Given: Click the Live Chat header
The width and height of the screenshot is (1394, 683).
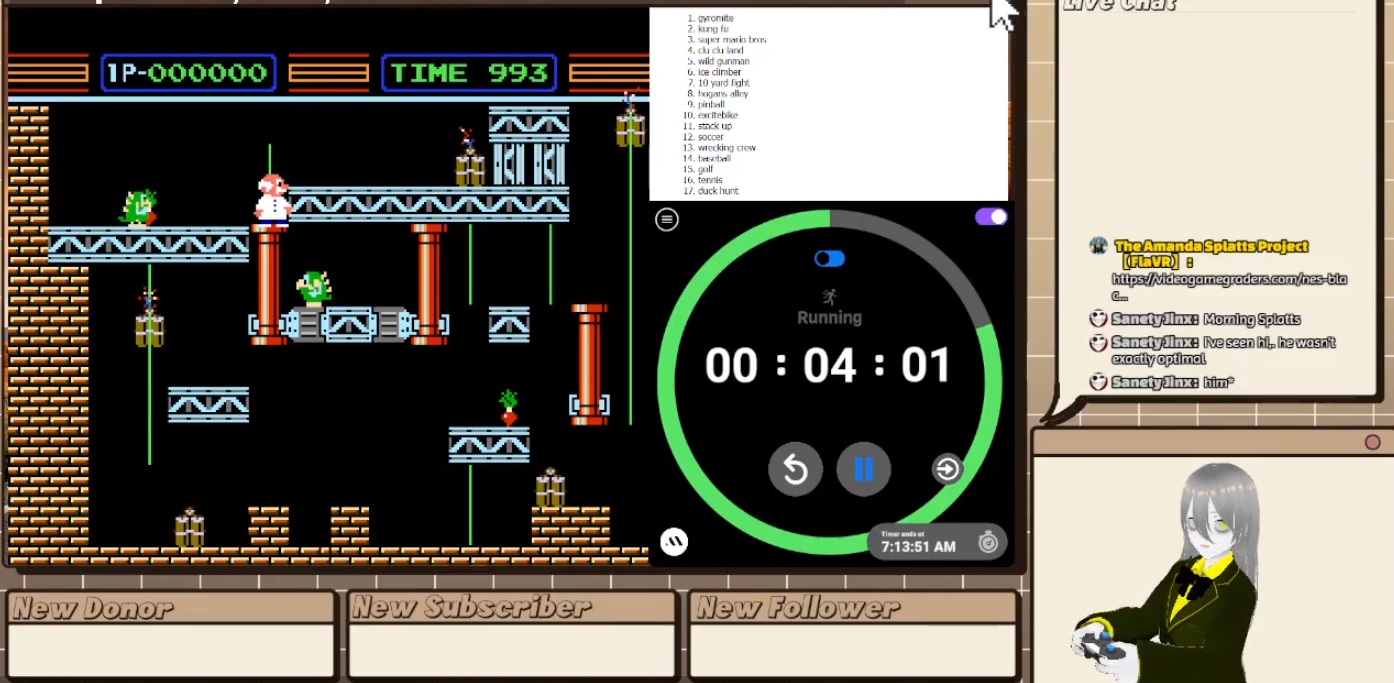Looking at the screenshot, I should pos(1119,5).
